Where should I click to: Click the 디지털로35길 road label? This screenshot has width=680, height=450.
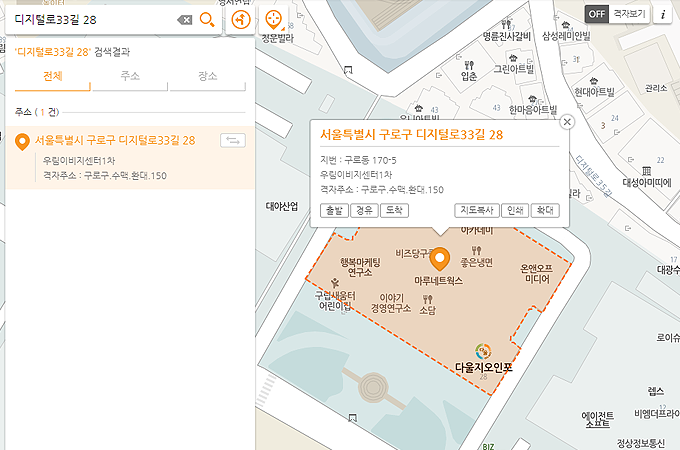pyautogui.click(x=594, y=176)
